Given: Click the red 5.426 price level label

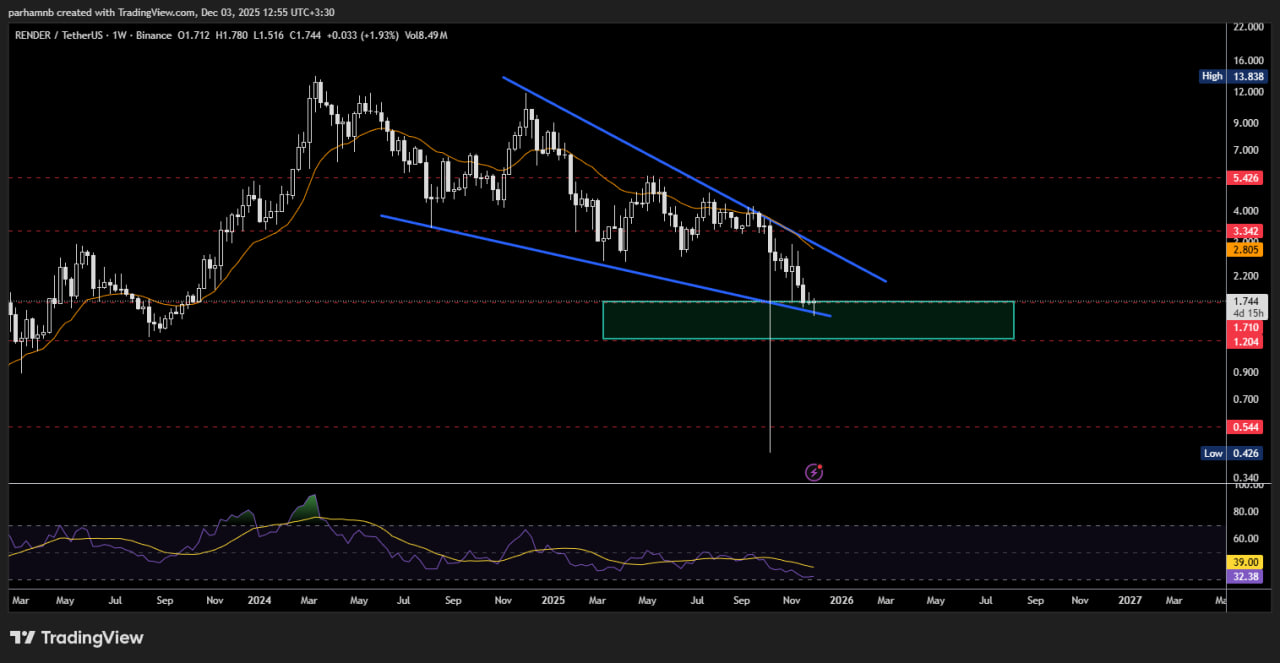Looking at the screenshot, I should tap(1246, 177).
